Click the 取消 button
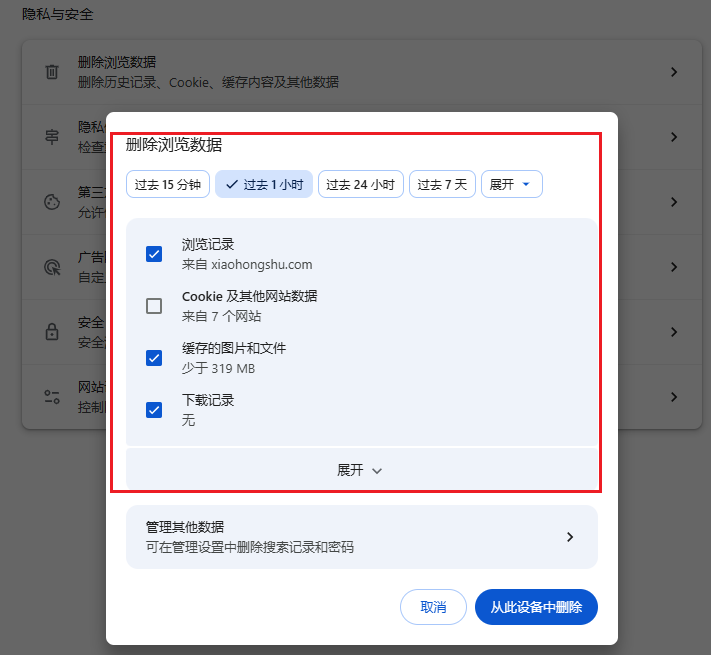 point(433,606)
